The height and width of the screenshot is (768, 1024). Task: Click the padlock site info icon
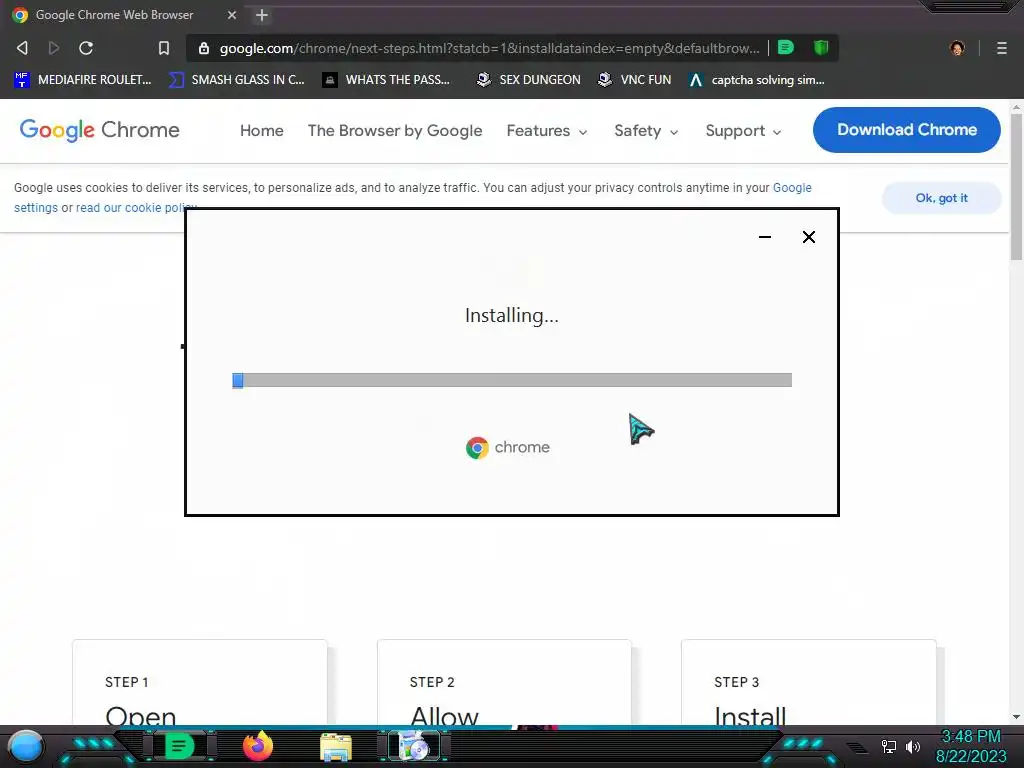[x=204, y=48]
